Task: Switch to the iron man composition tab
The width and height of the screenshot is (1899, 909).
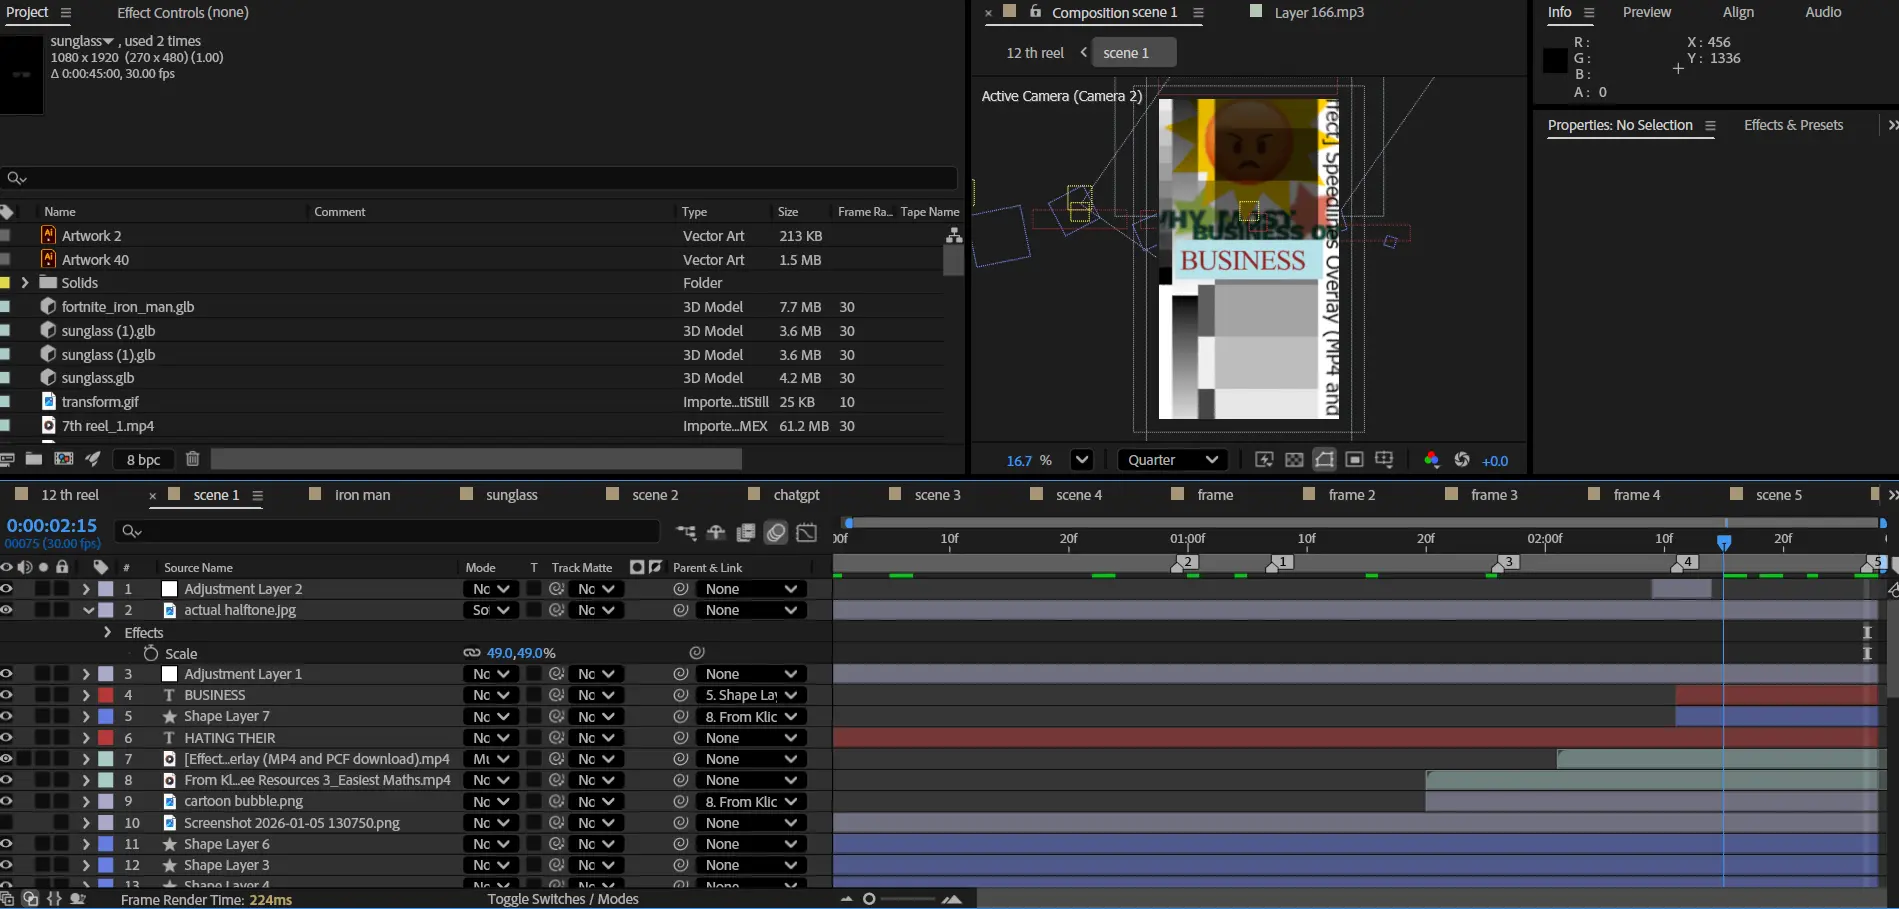Action: [362, 495]
